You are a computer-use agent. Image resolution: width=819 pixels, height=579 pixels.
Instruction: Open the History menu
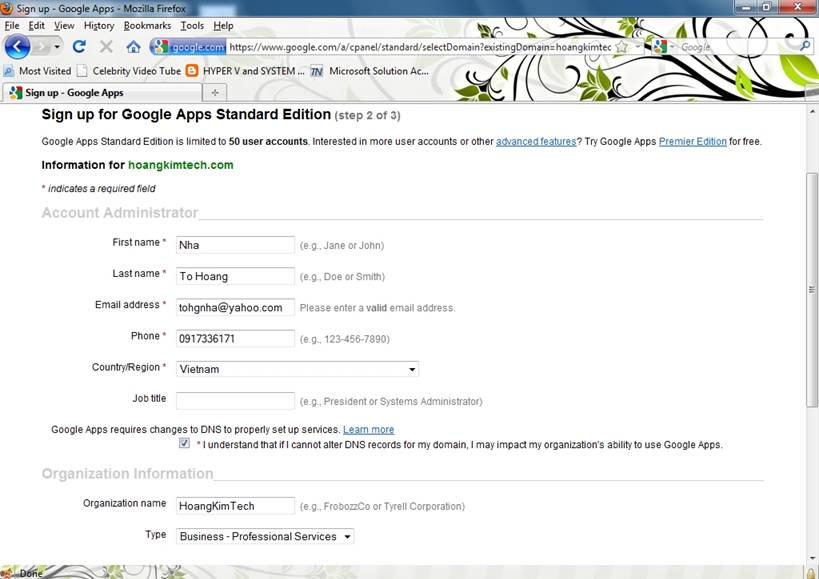point(99,26)
